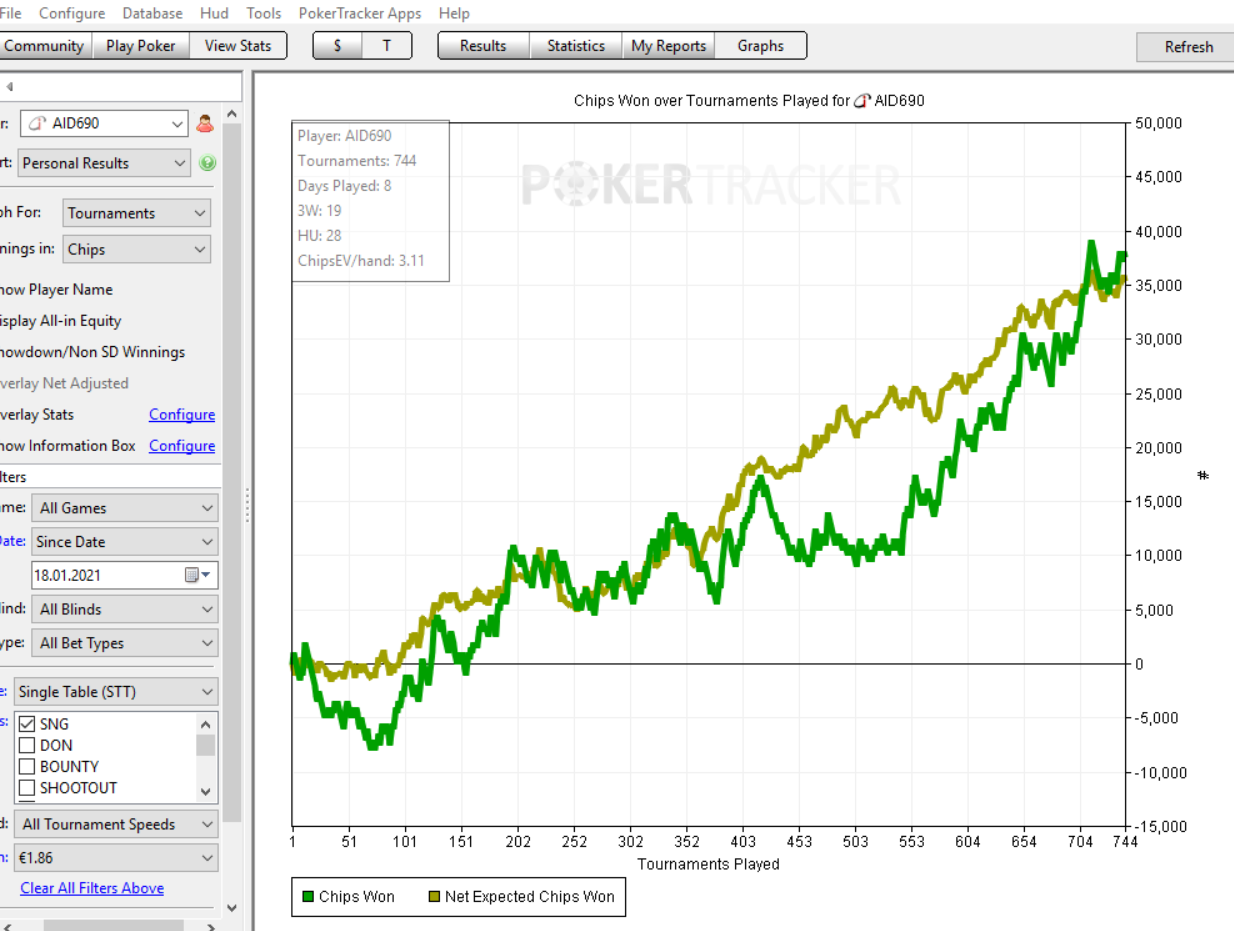The height and width of the screenshot is (931, 1234).
Task: Click the green Chips Won legend swatch
Action: 308,897
